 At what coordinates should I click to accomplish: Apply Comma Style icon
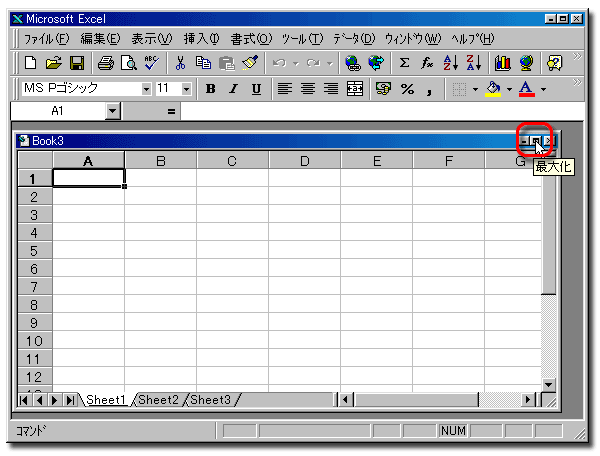430,89
